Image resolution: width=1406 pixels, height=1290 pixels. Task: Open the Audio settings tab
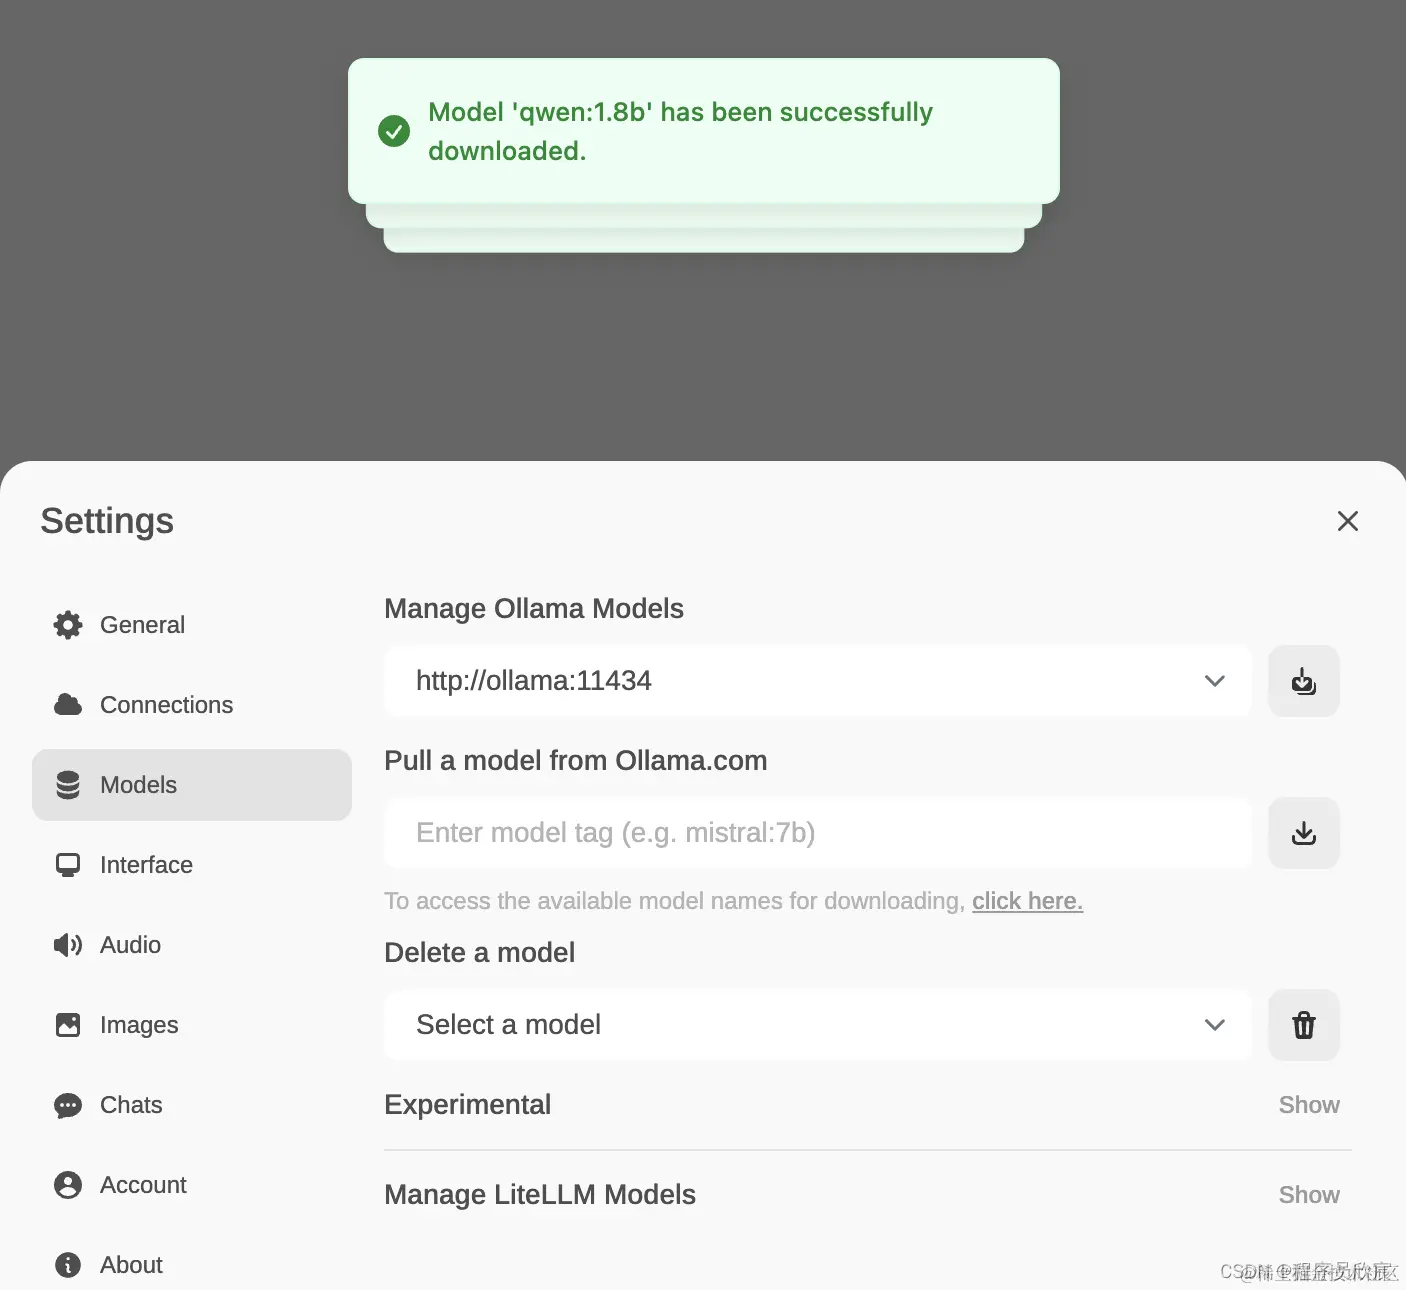click(191, 945)
